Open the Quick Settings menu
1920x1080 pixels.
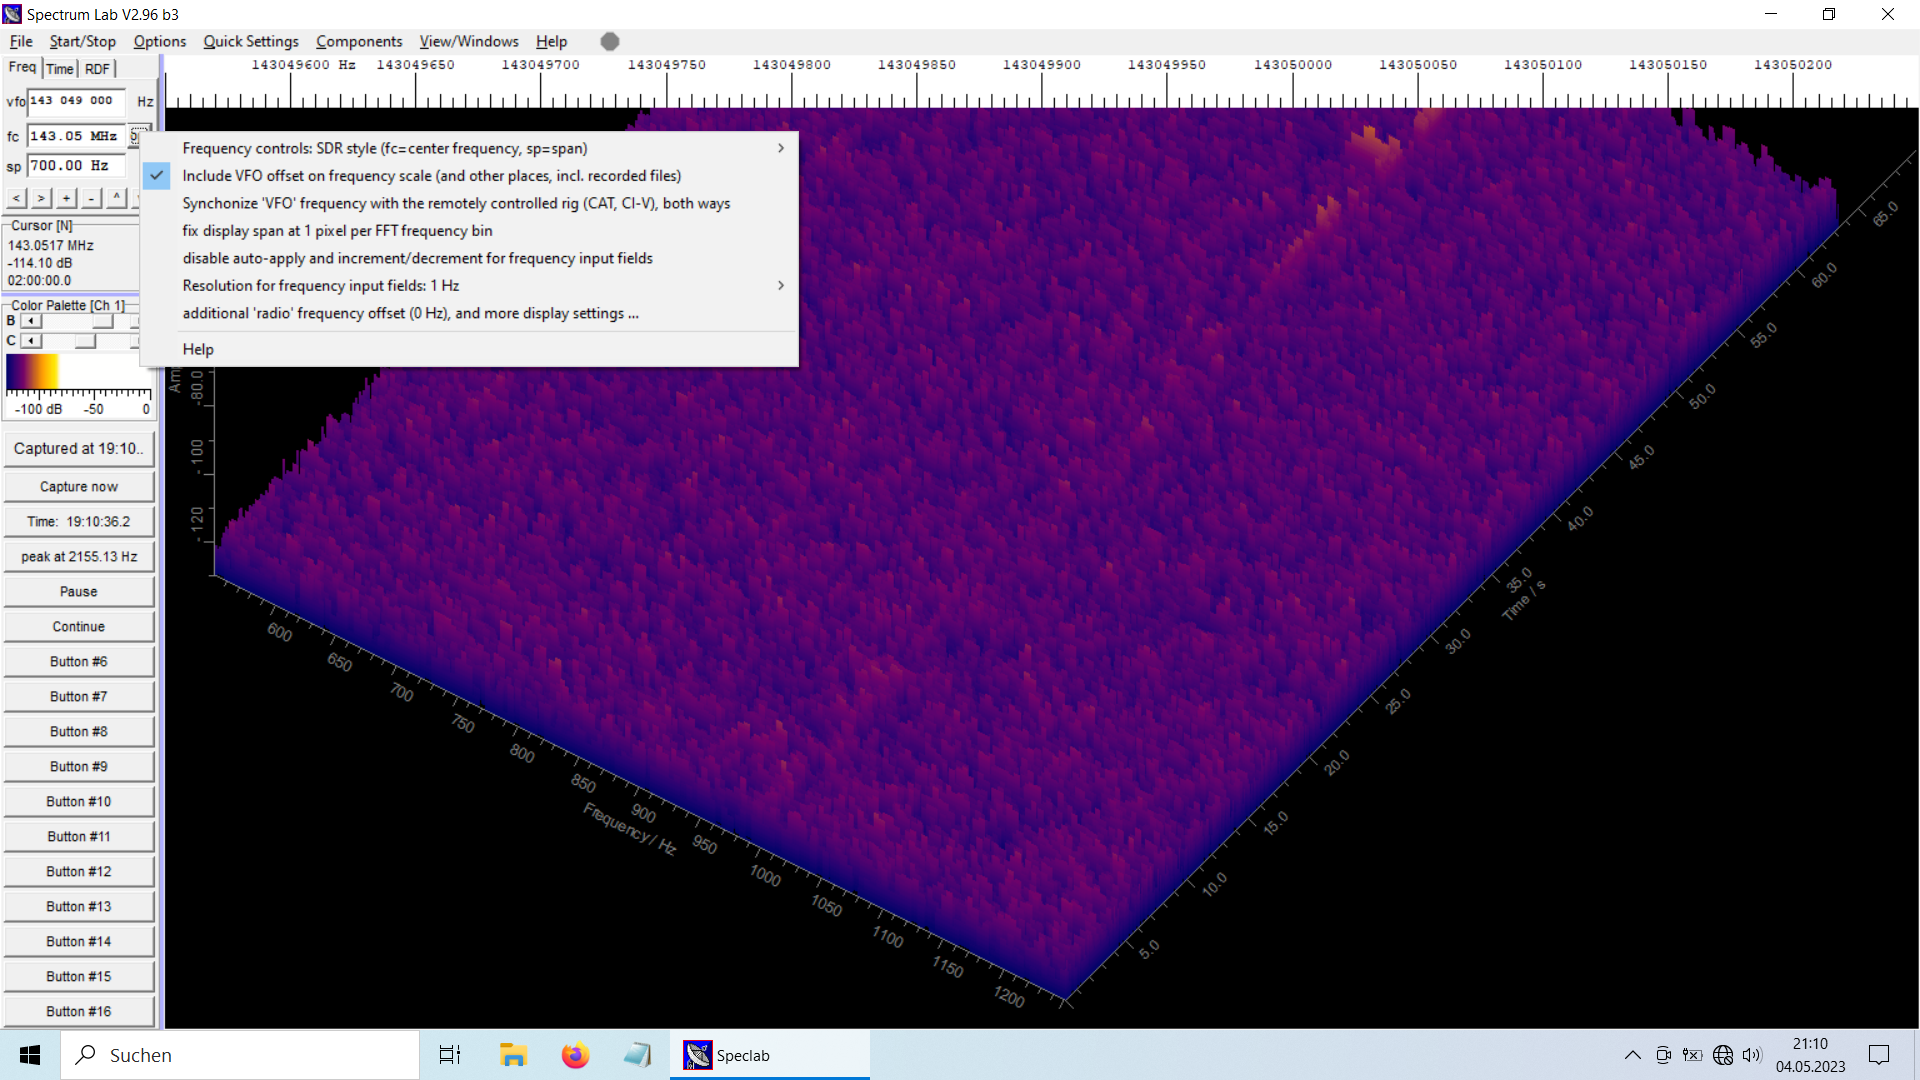click(x=251, y=41)
